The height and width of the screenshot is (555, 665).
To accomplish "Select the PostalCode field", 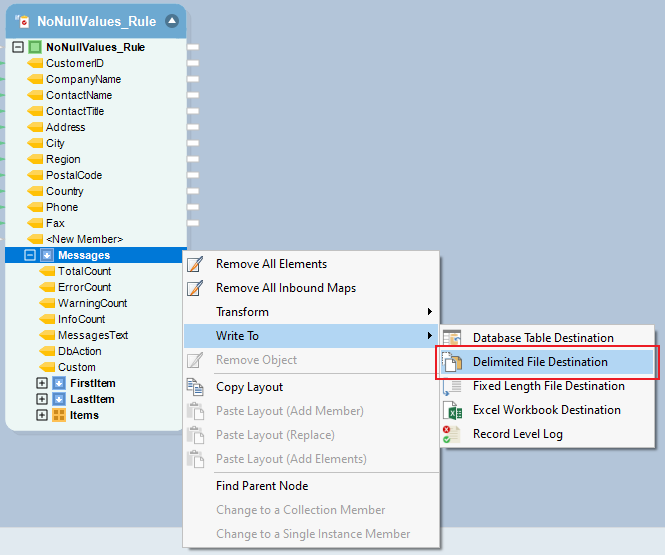I will point(74,175).
